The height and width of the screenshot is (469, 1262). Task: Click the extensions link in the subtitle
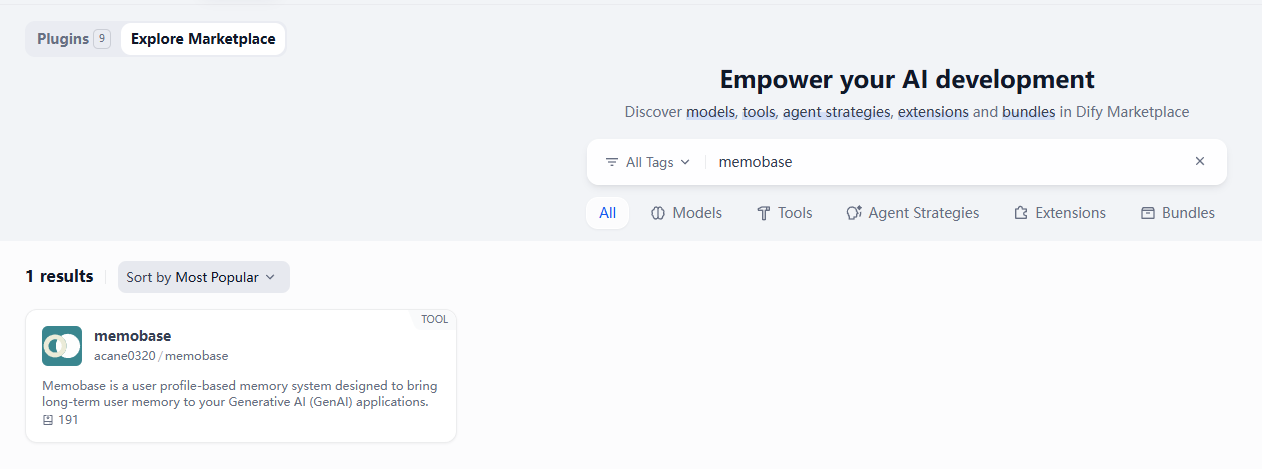933,112
